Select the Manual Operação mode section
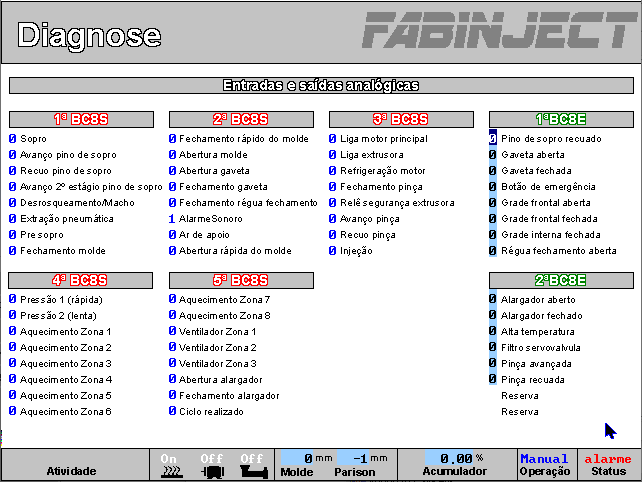Viewport: 642px width, 482px height. (544, 465)
